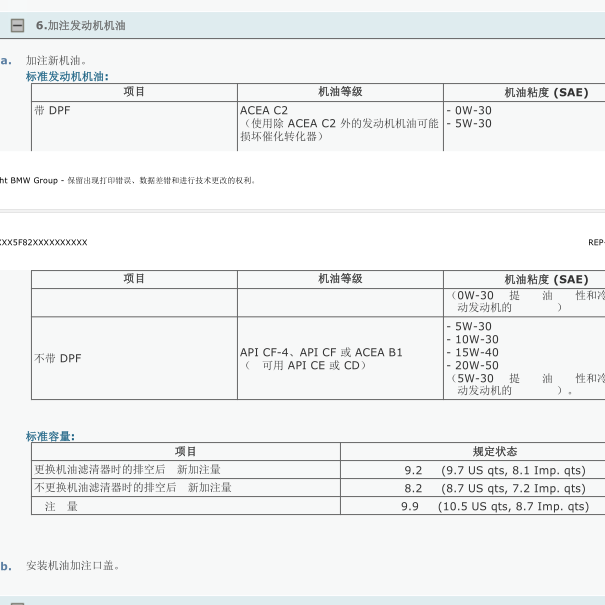The height and width of the screenshot is (605, 605).
Task: Click step b text 安装机油加注口盖
Action: click(x=73, y=566)
